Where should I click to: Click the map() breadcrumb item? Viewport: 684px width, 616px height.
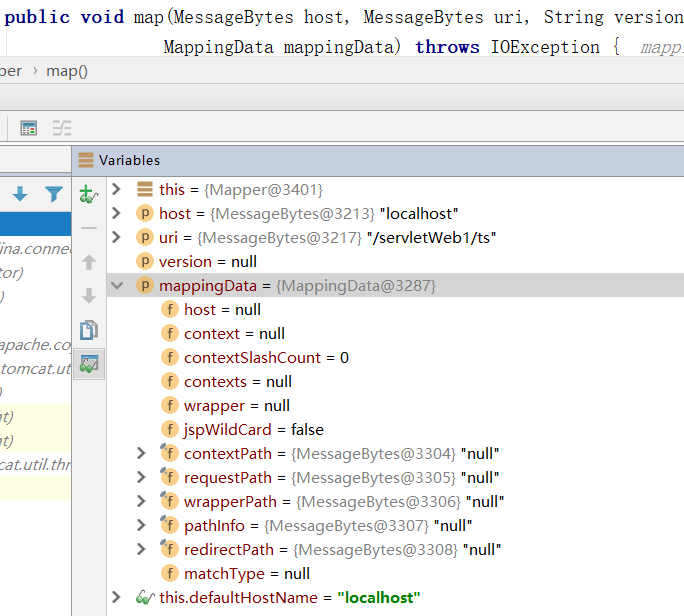click(67, 71)
